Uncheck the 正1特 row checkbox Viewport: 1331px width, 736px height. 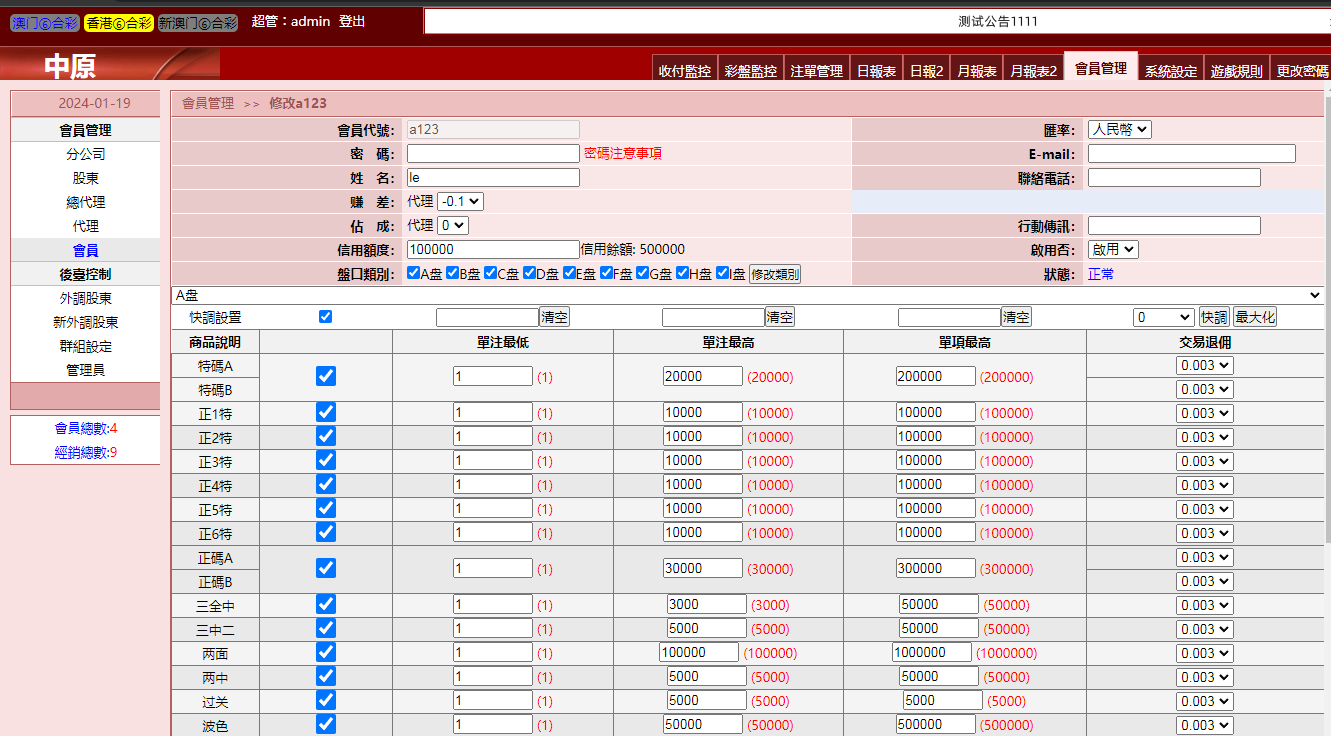[x=326, y=412]
